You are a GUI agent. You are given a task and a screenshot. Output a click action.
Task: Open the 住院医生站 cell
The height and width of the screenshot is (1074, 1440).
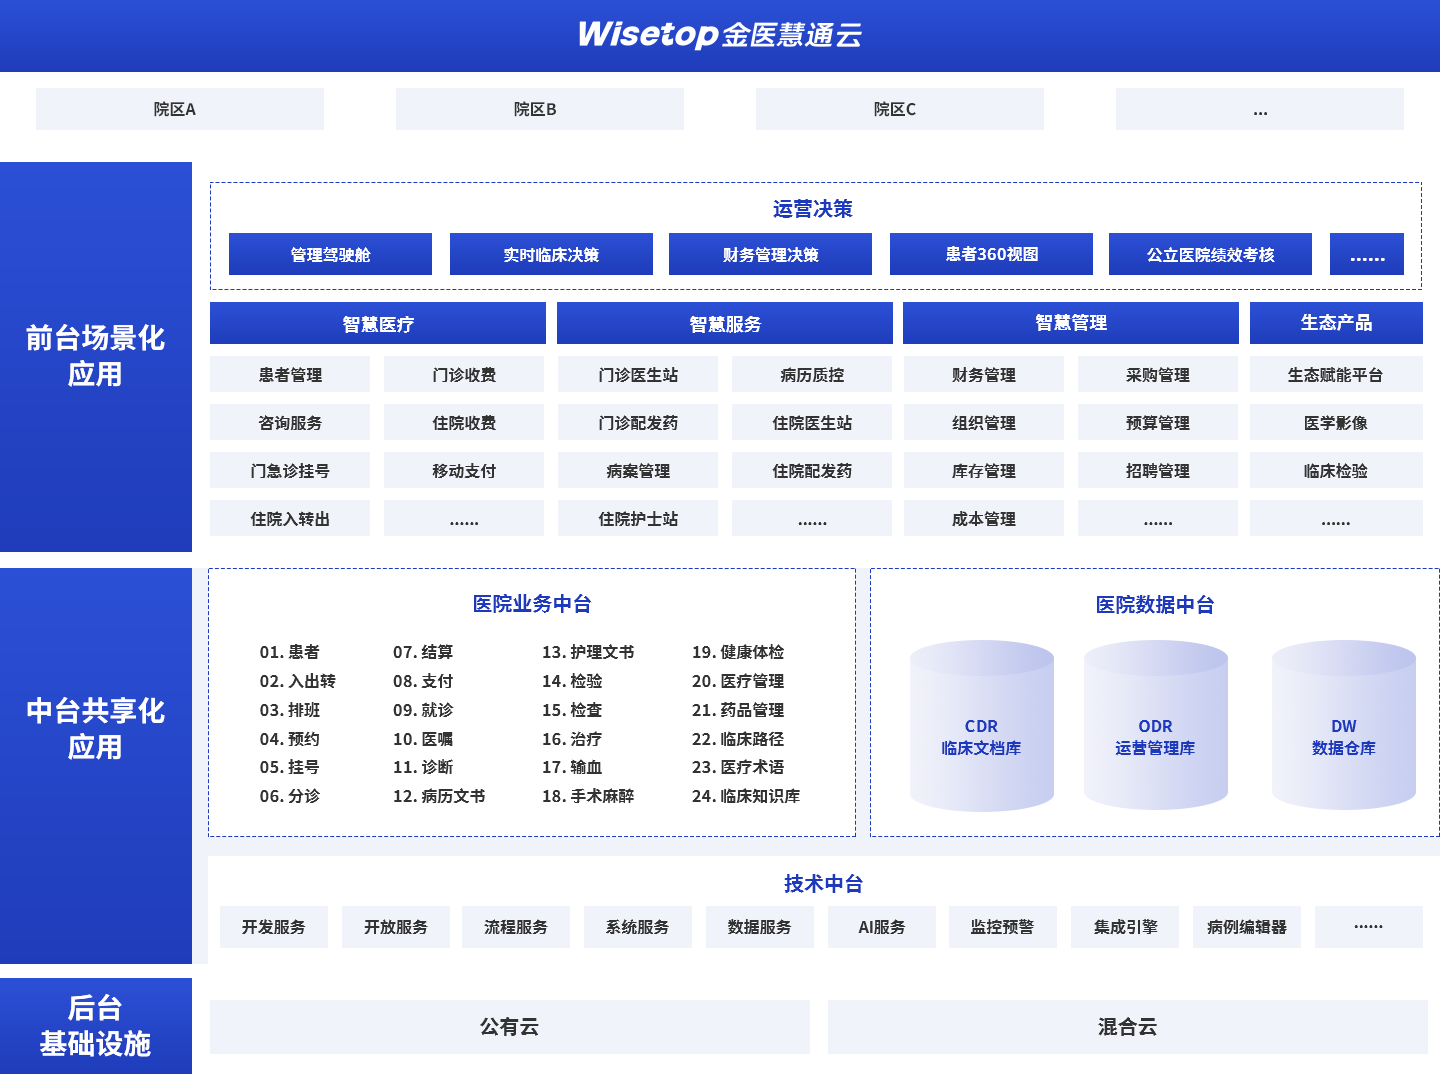812,422
